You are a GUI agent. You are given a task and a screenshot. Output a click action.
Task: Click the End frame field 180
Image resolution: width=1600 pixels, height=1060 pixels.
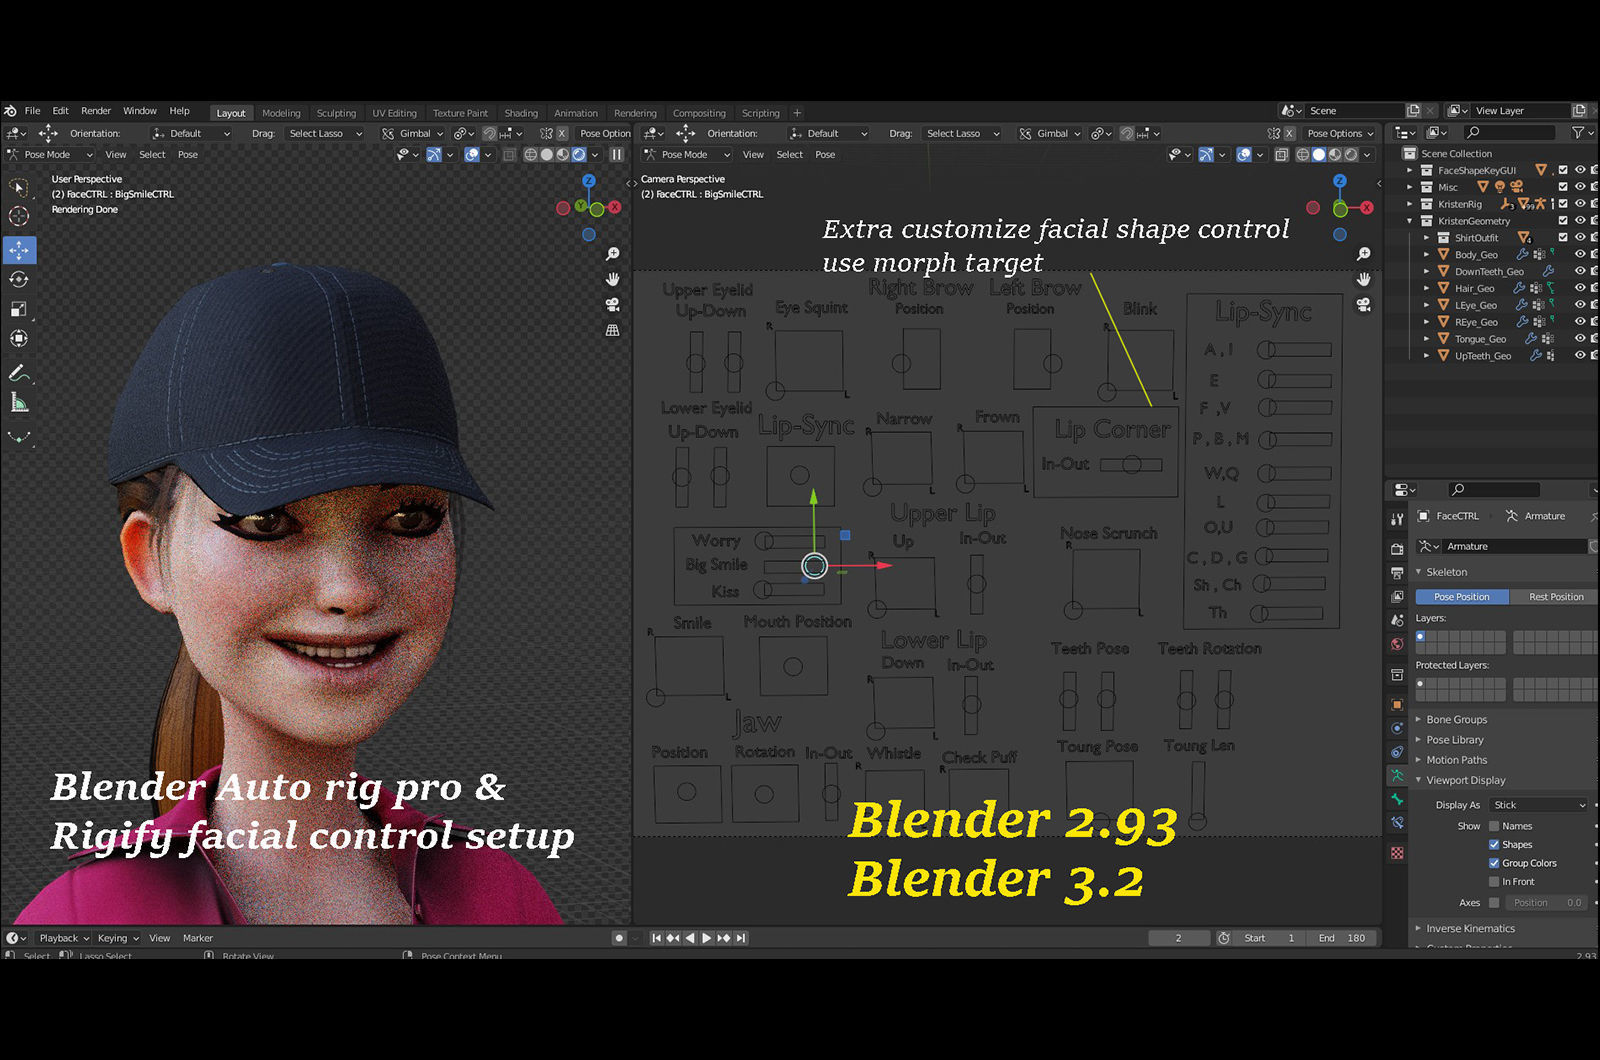1343,938
